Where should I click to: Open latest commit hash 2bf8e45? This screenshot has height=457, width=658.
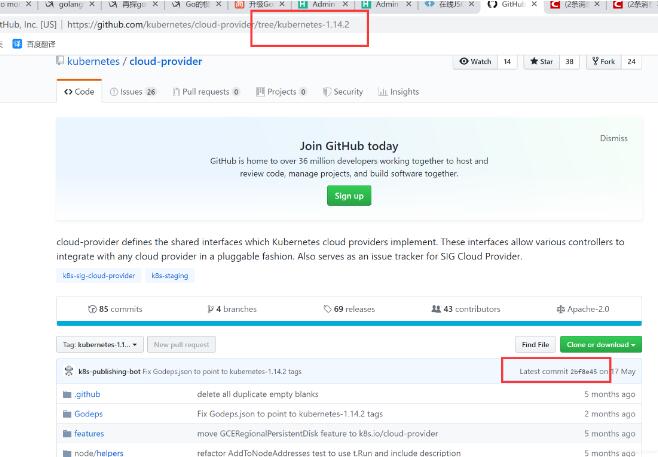[x=583, y=371]
